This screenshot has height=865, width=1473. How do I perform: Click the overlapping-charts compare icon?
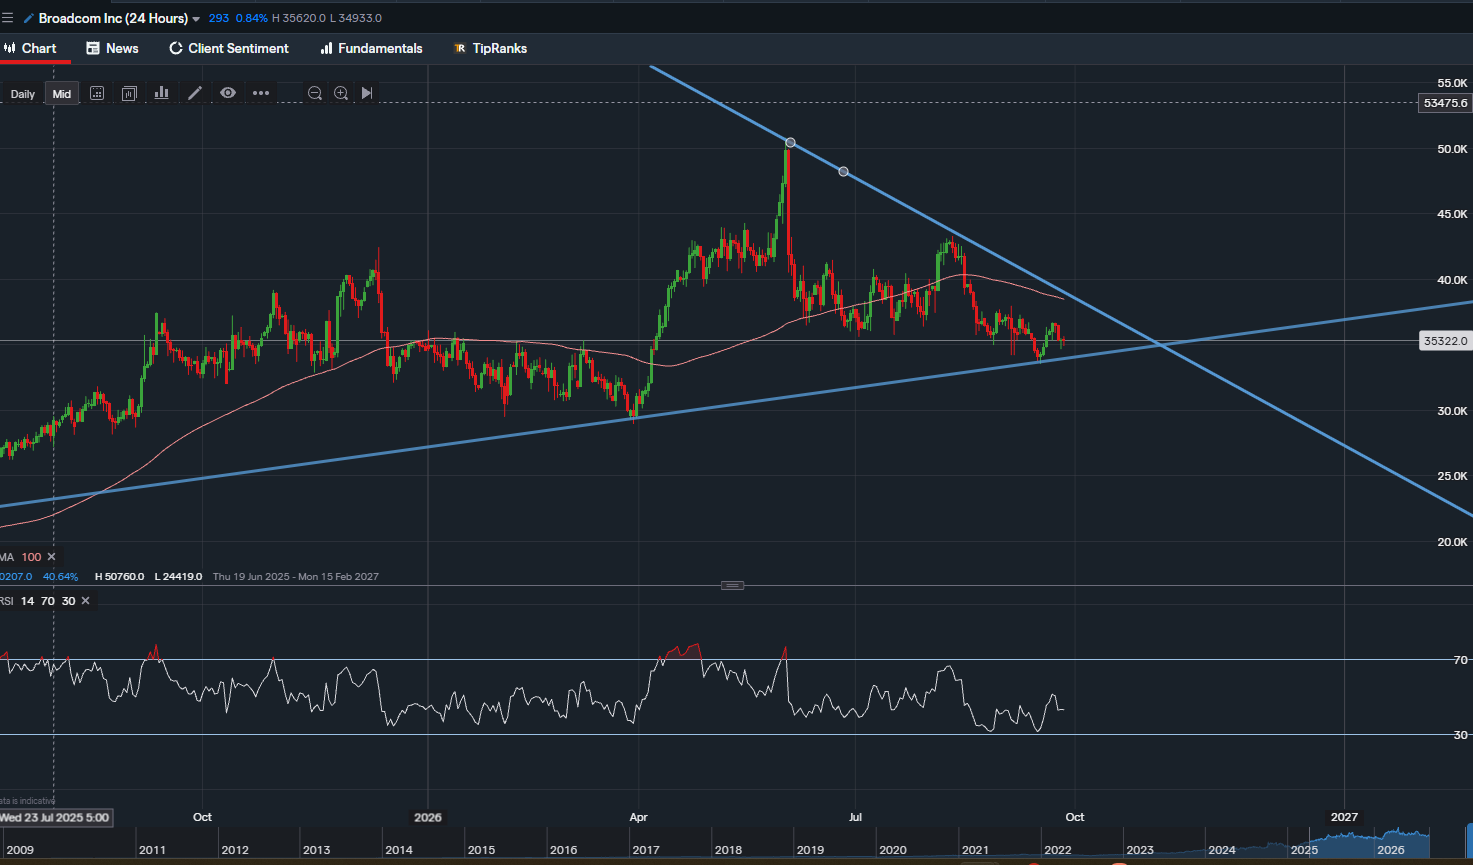[129, 93]
